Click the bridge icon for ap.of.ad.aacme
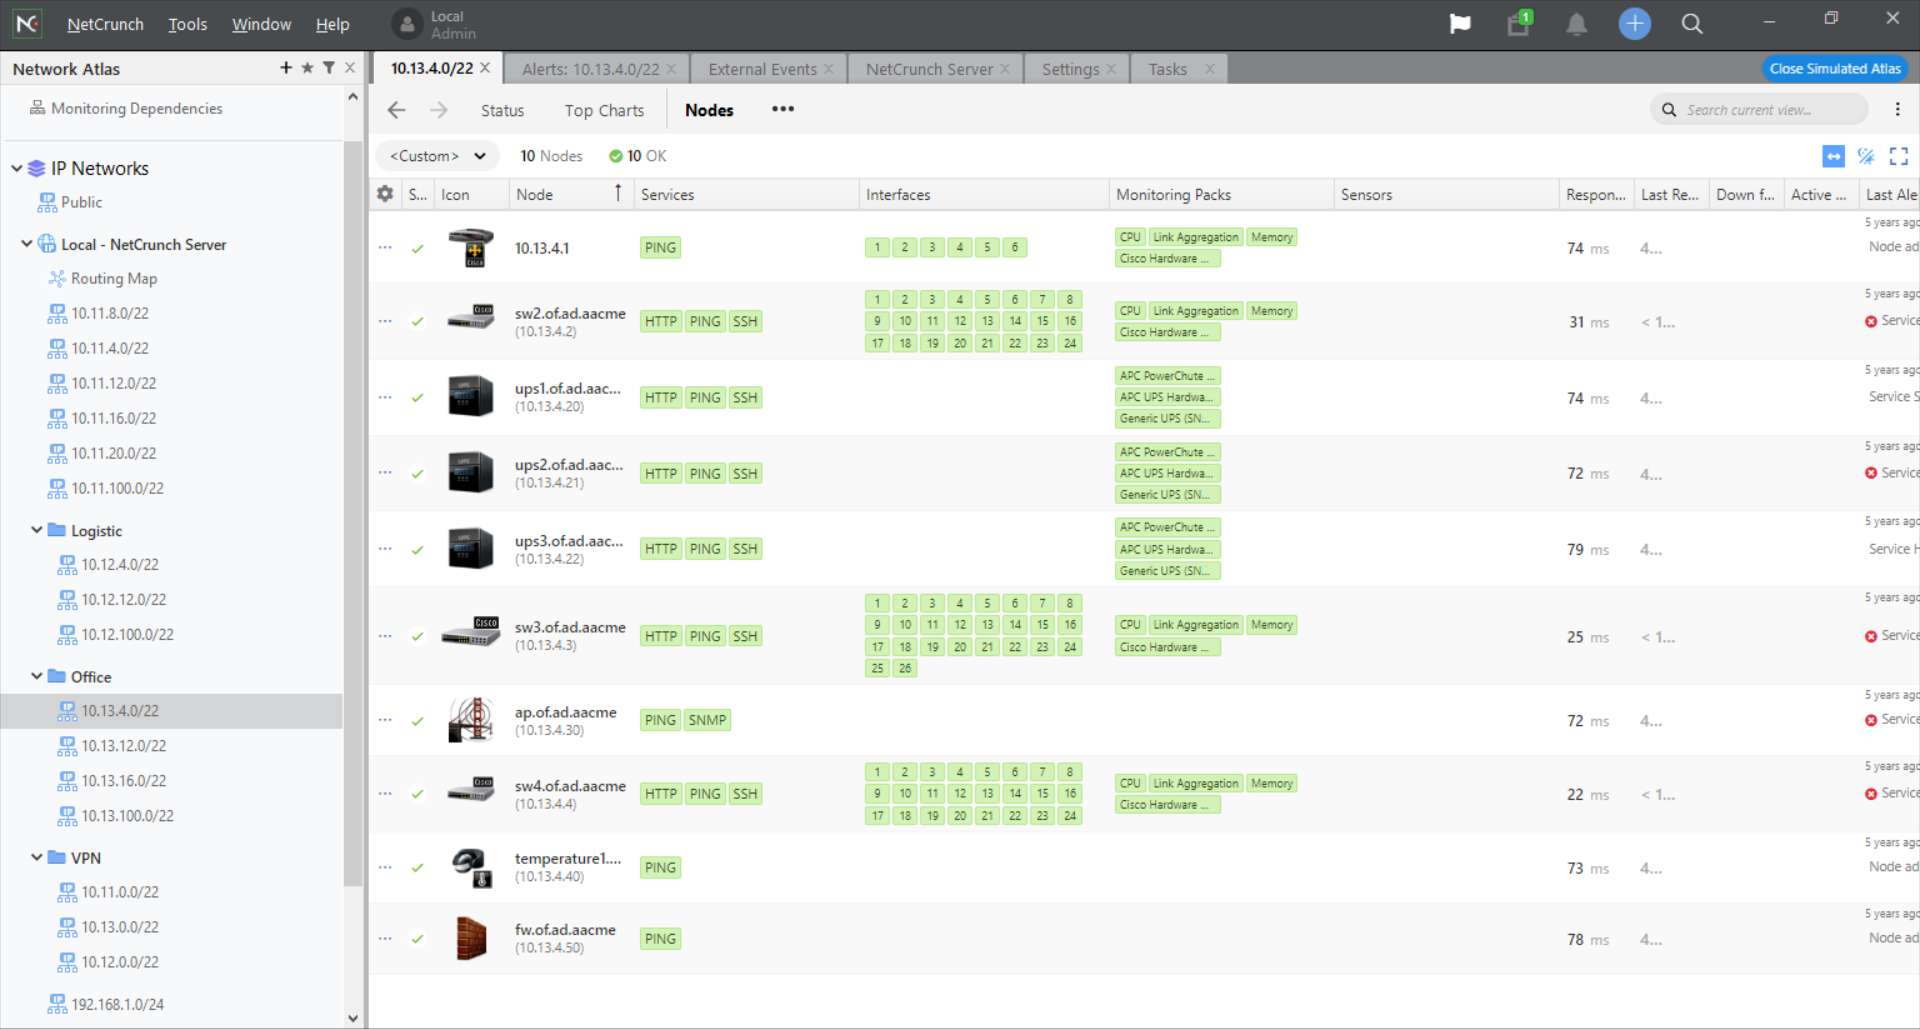Image resolution: width=1920 pixels, height=1029 pixels. click(472, 720)
